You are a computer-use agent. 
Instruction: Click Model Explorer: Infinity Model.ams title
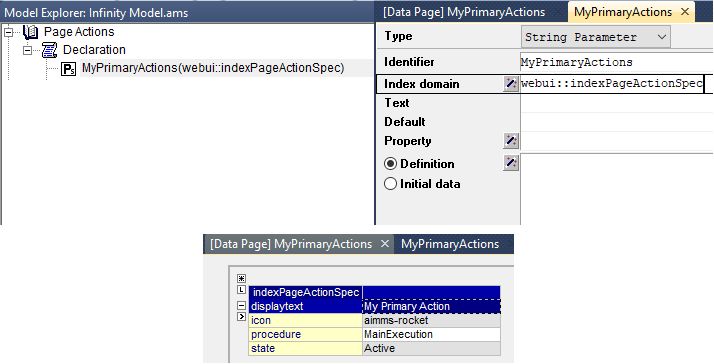[x=96, y=12]
